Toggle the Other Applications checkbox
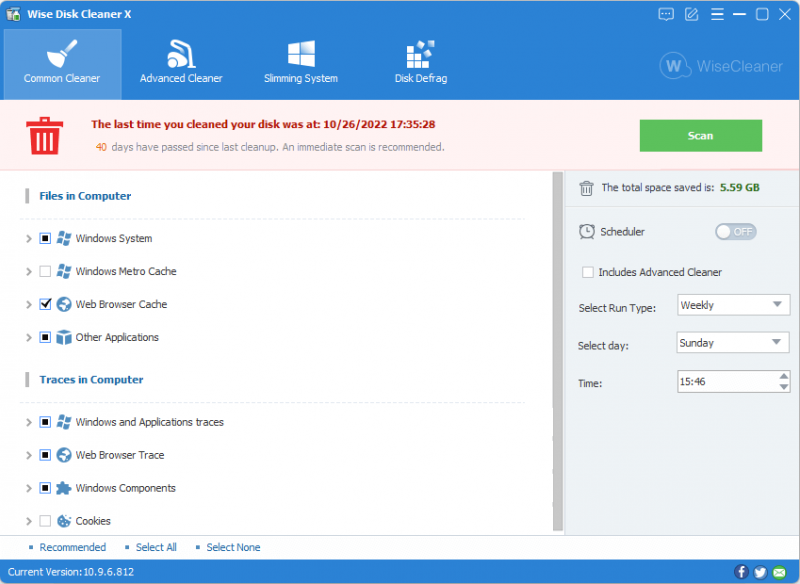This screenshot has height=584, width=800. [45, 337]
